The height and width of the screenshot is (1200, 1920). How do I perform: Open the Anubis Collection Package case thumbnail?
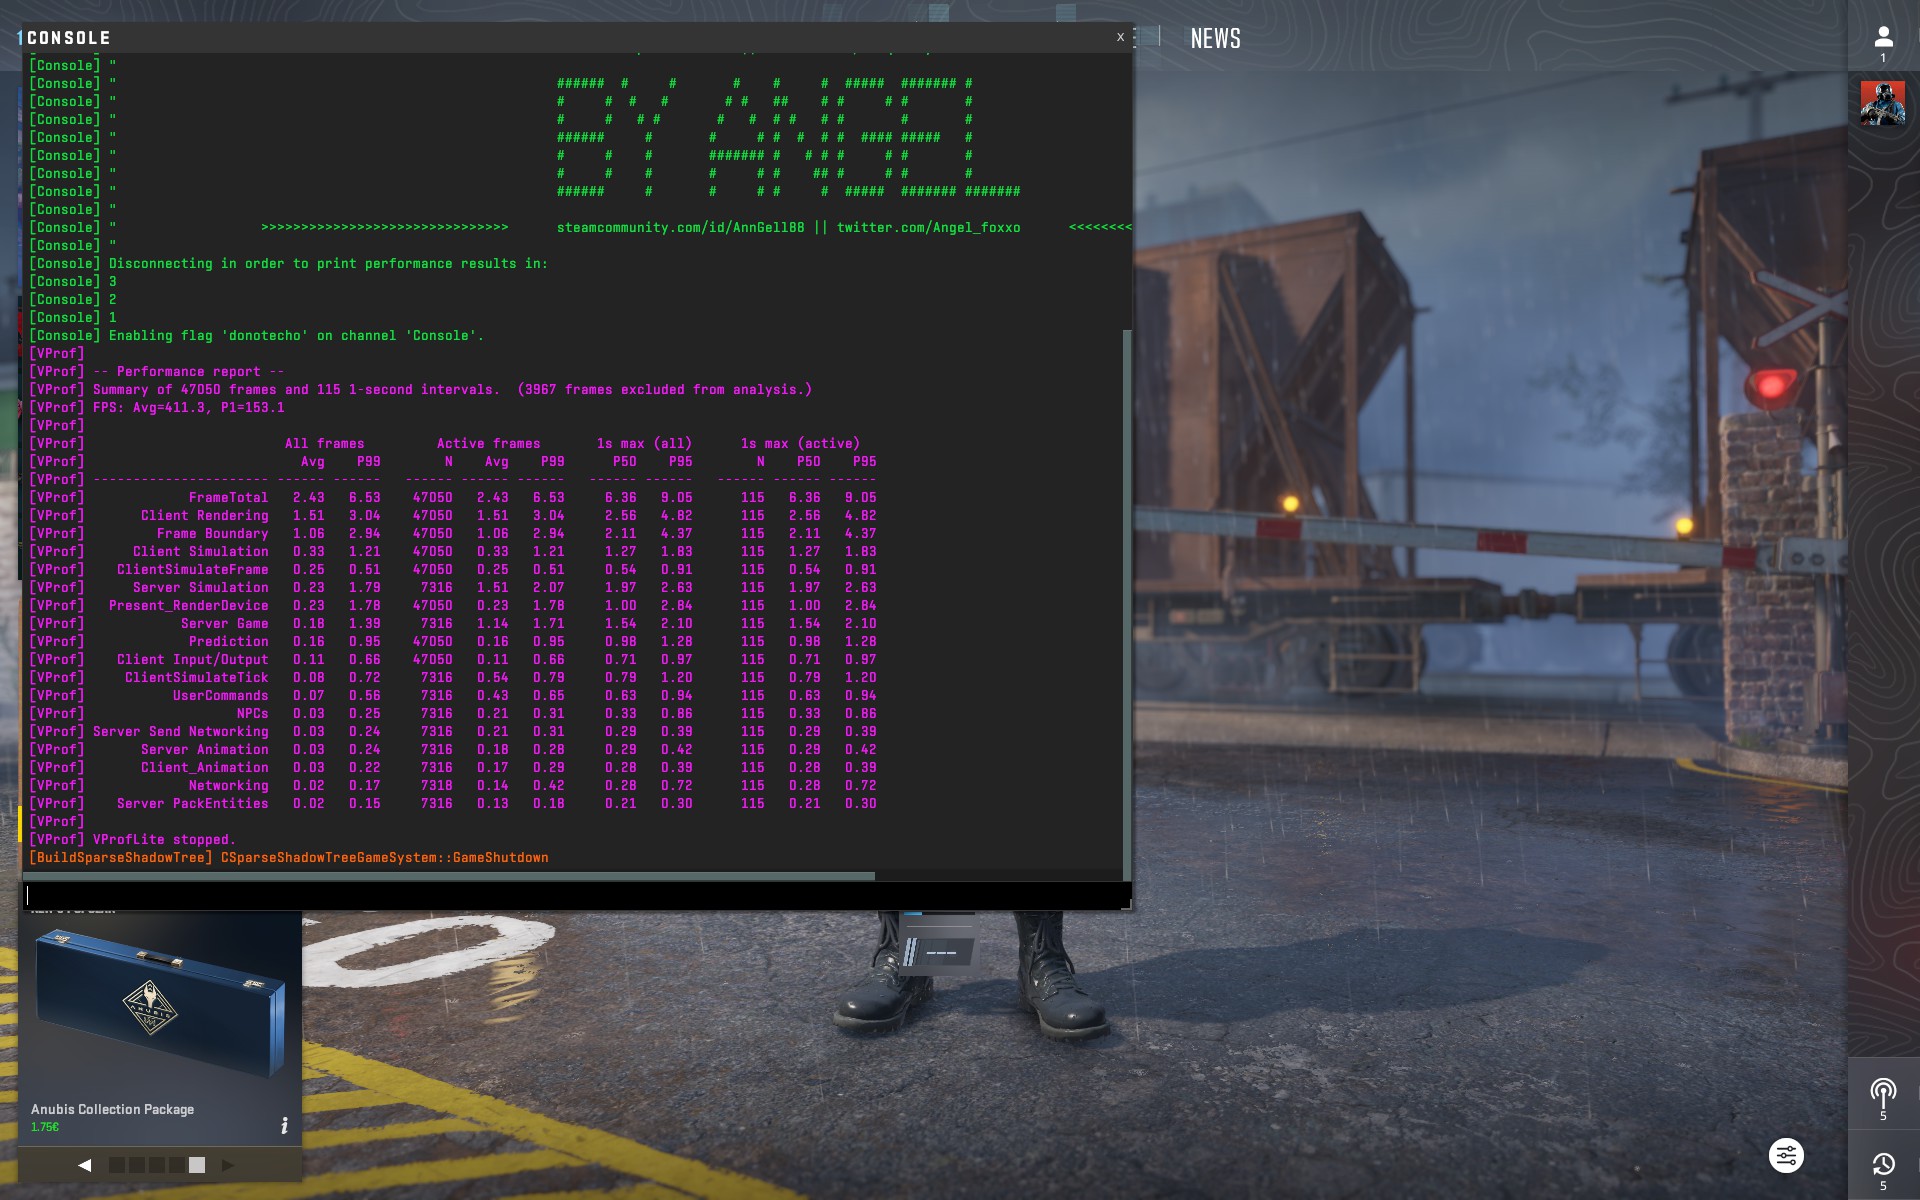(160, 1005)
